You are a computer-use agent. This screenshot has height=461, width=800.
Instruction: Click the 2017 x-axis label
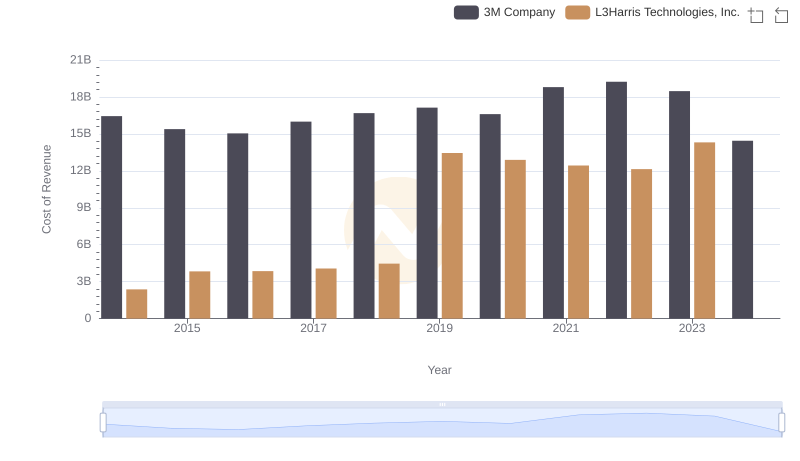[313, 328]
